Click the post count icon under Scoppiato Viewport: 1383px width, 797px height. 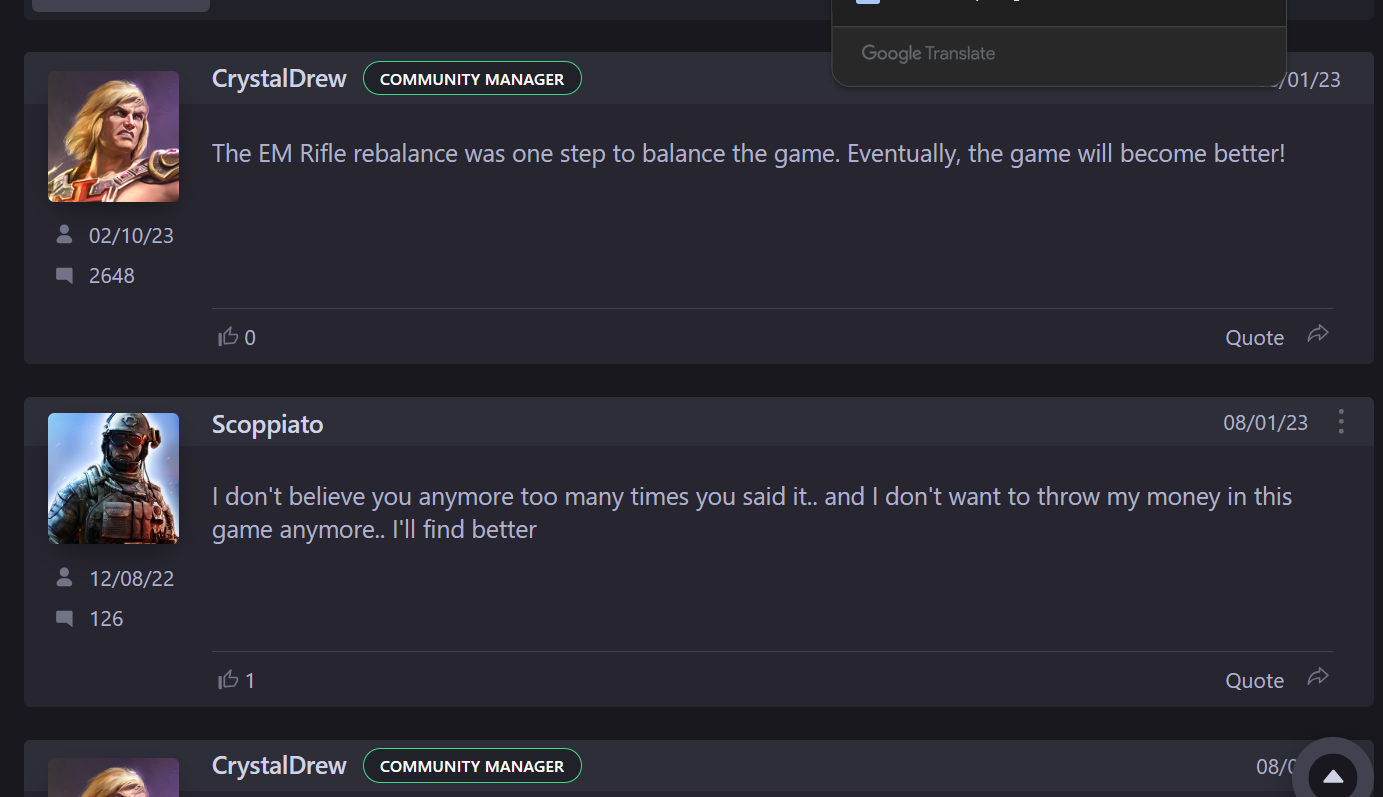[65, 619]
